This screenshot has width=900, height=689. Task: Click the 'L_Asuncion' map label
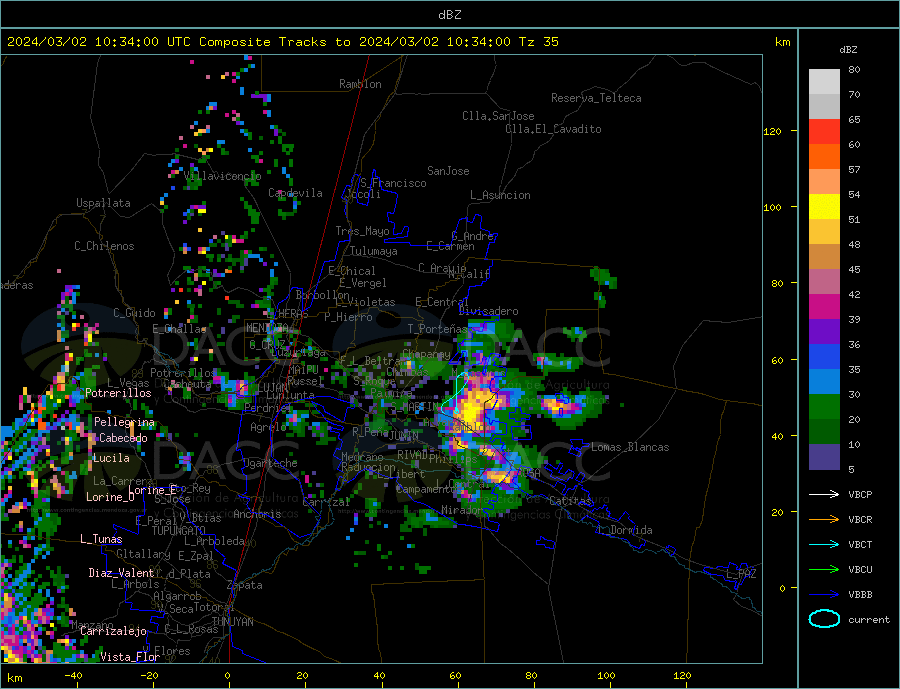(x=500, y=195)
